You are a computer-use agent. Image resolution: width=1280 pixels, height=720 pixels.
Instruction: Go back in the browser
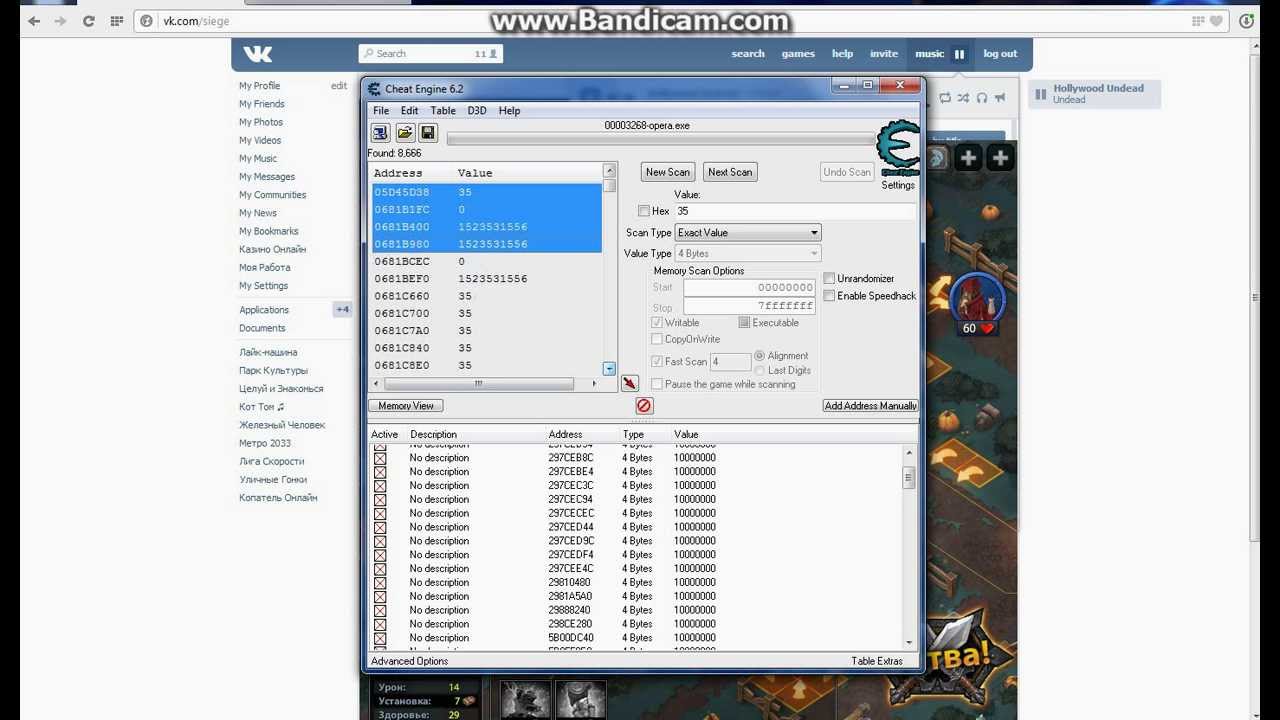34,20
